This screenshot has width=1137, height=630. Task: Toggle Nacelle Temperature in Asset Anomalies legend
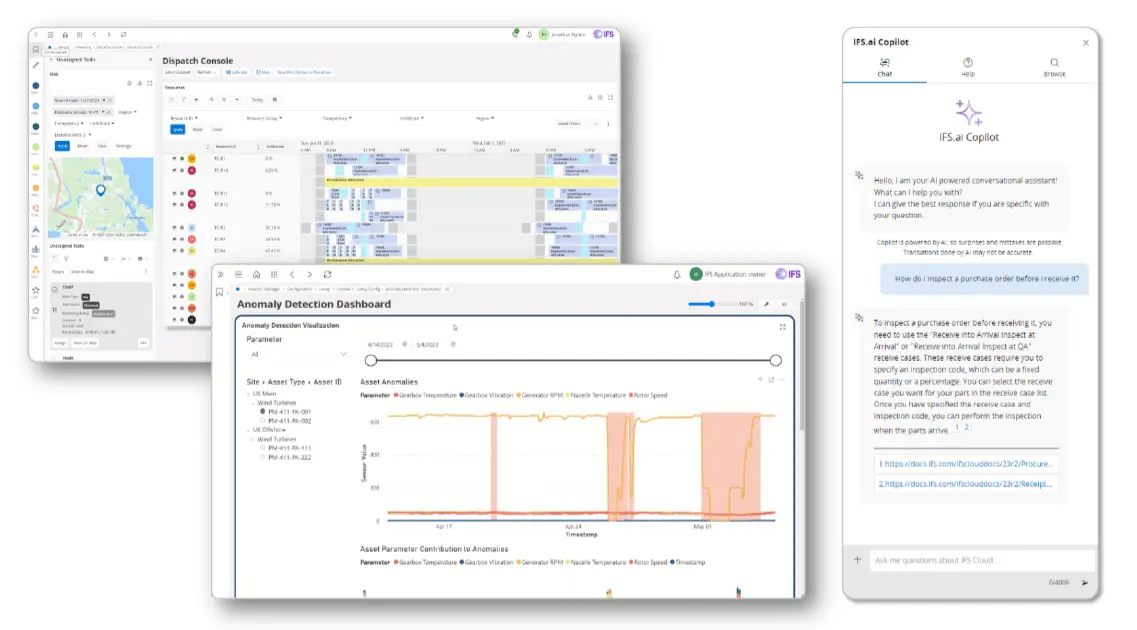[x=596, y=395]
